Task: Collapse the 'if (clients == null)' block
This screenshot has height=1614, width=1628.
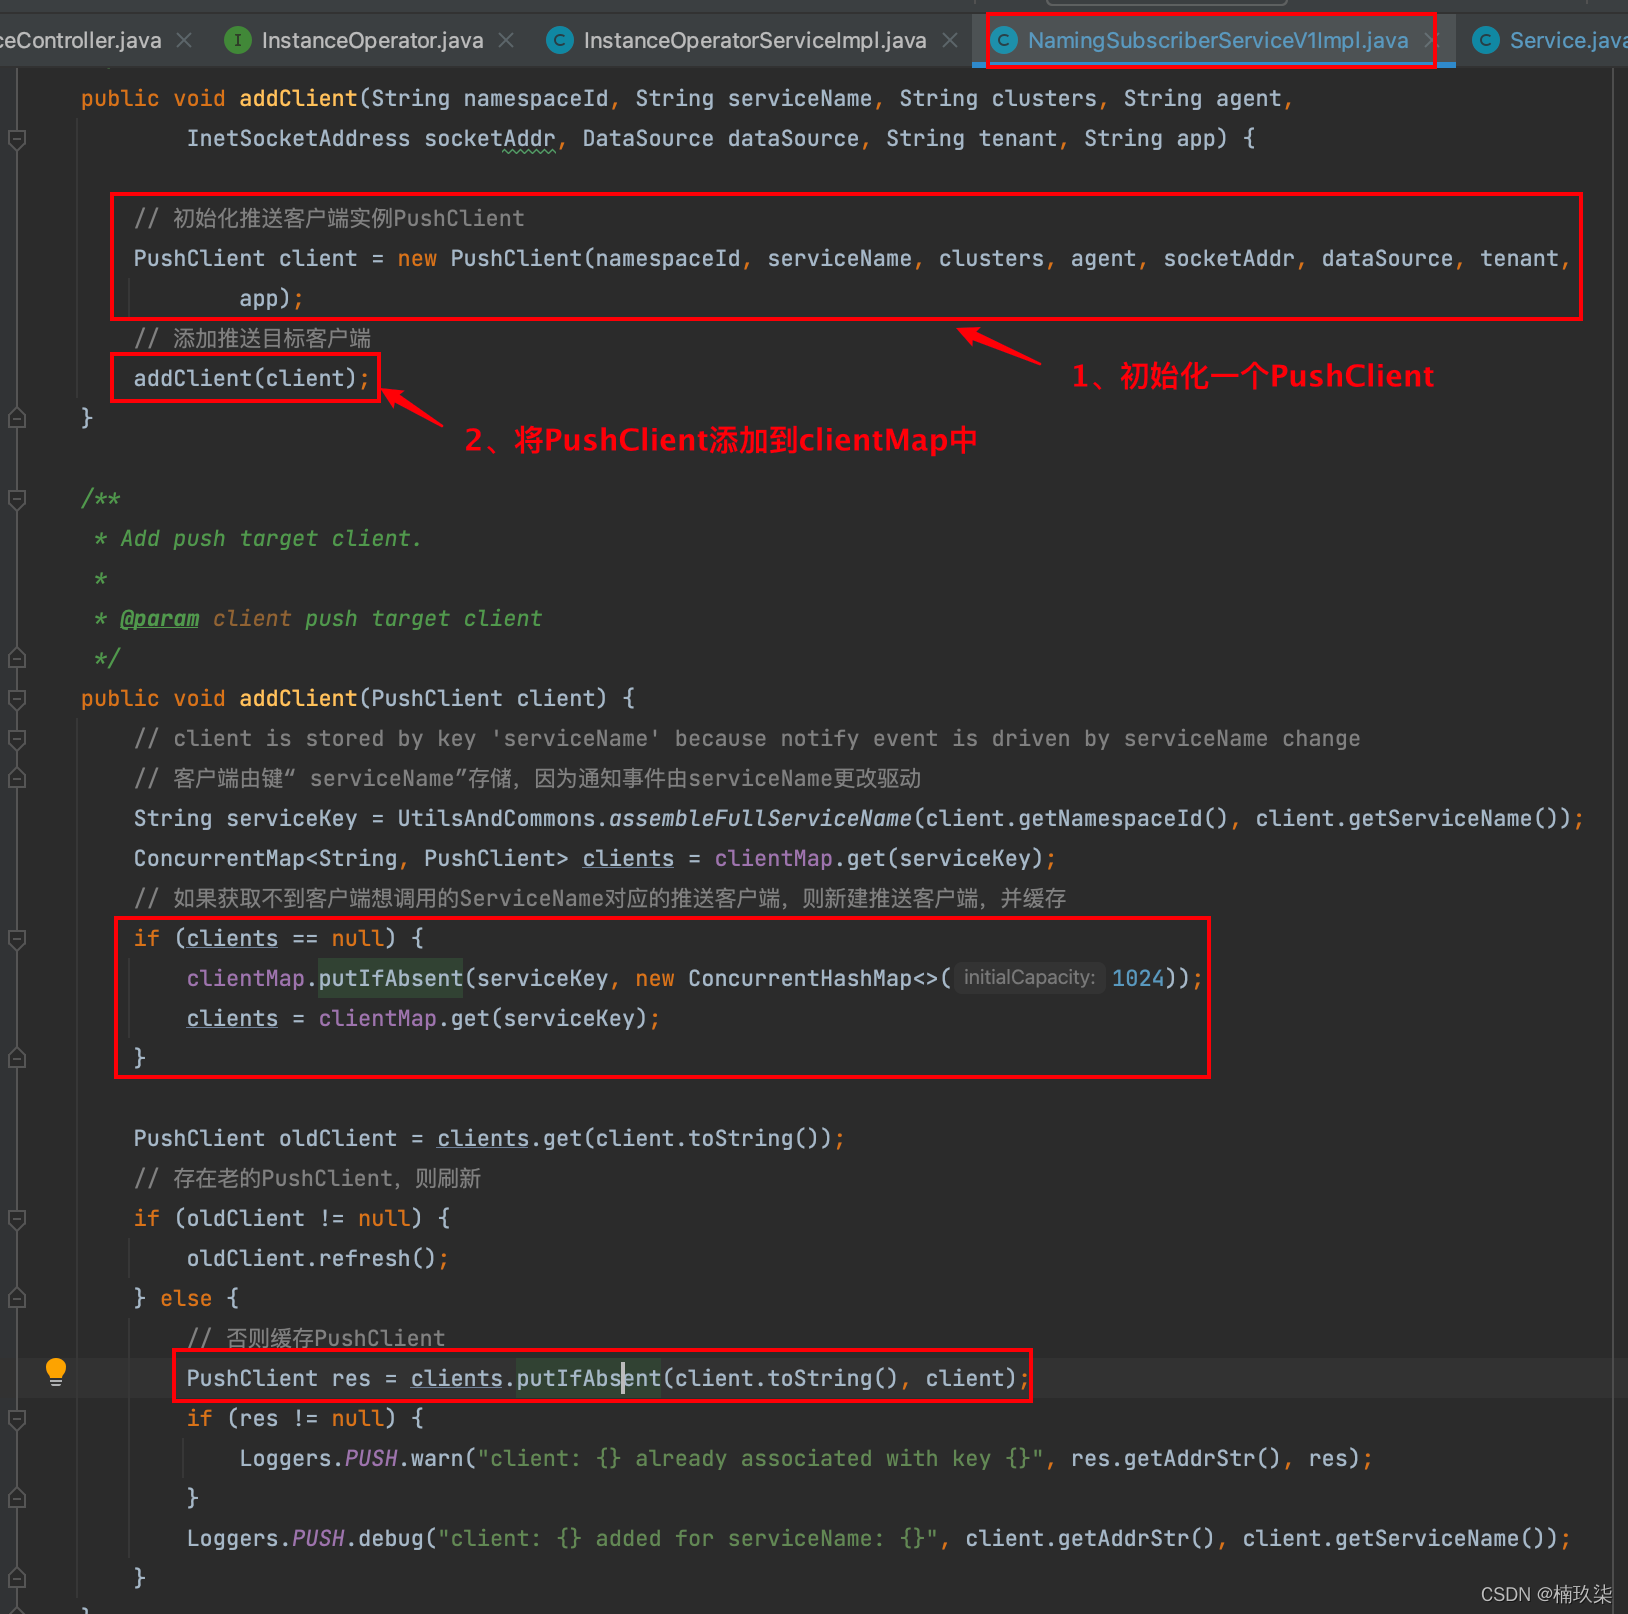Action: click(17, 938)
